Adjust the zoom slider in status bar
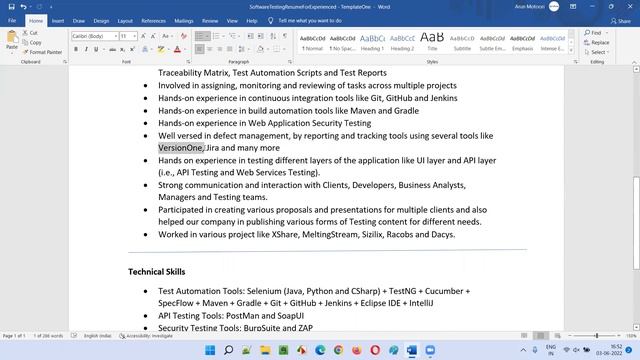Image resolution: width=640 pixels, height=360 pixels. point(596,336)
